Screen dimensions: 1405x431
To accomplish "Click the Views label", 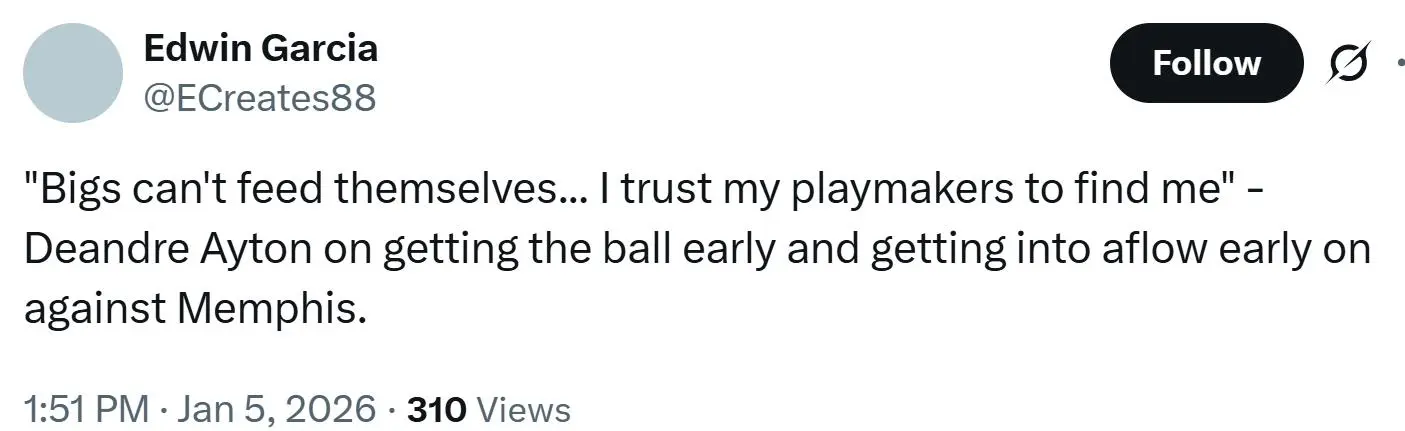I will (x=525, y=409).
